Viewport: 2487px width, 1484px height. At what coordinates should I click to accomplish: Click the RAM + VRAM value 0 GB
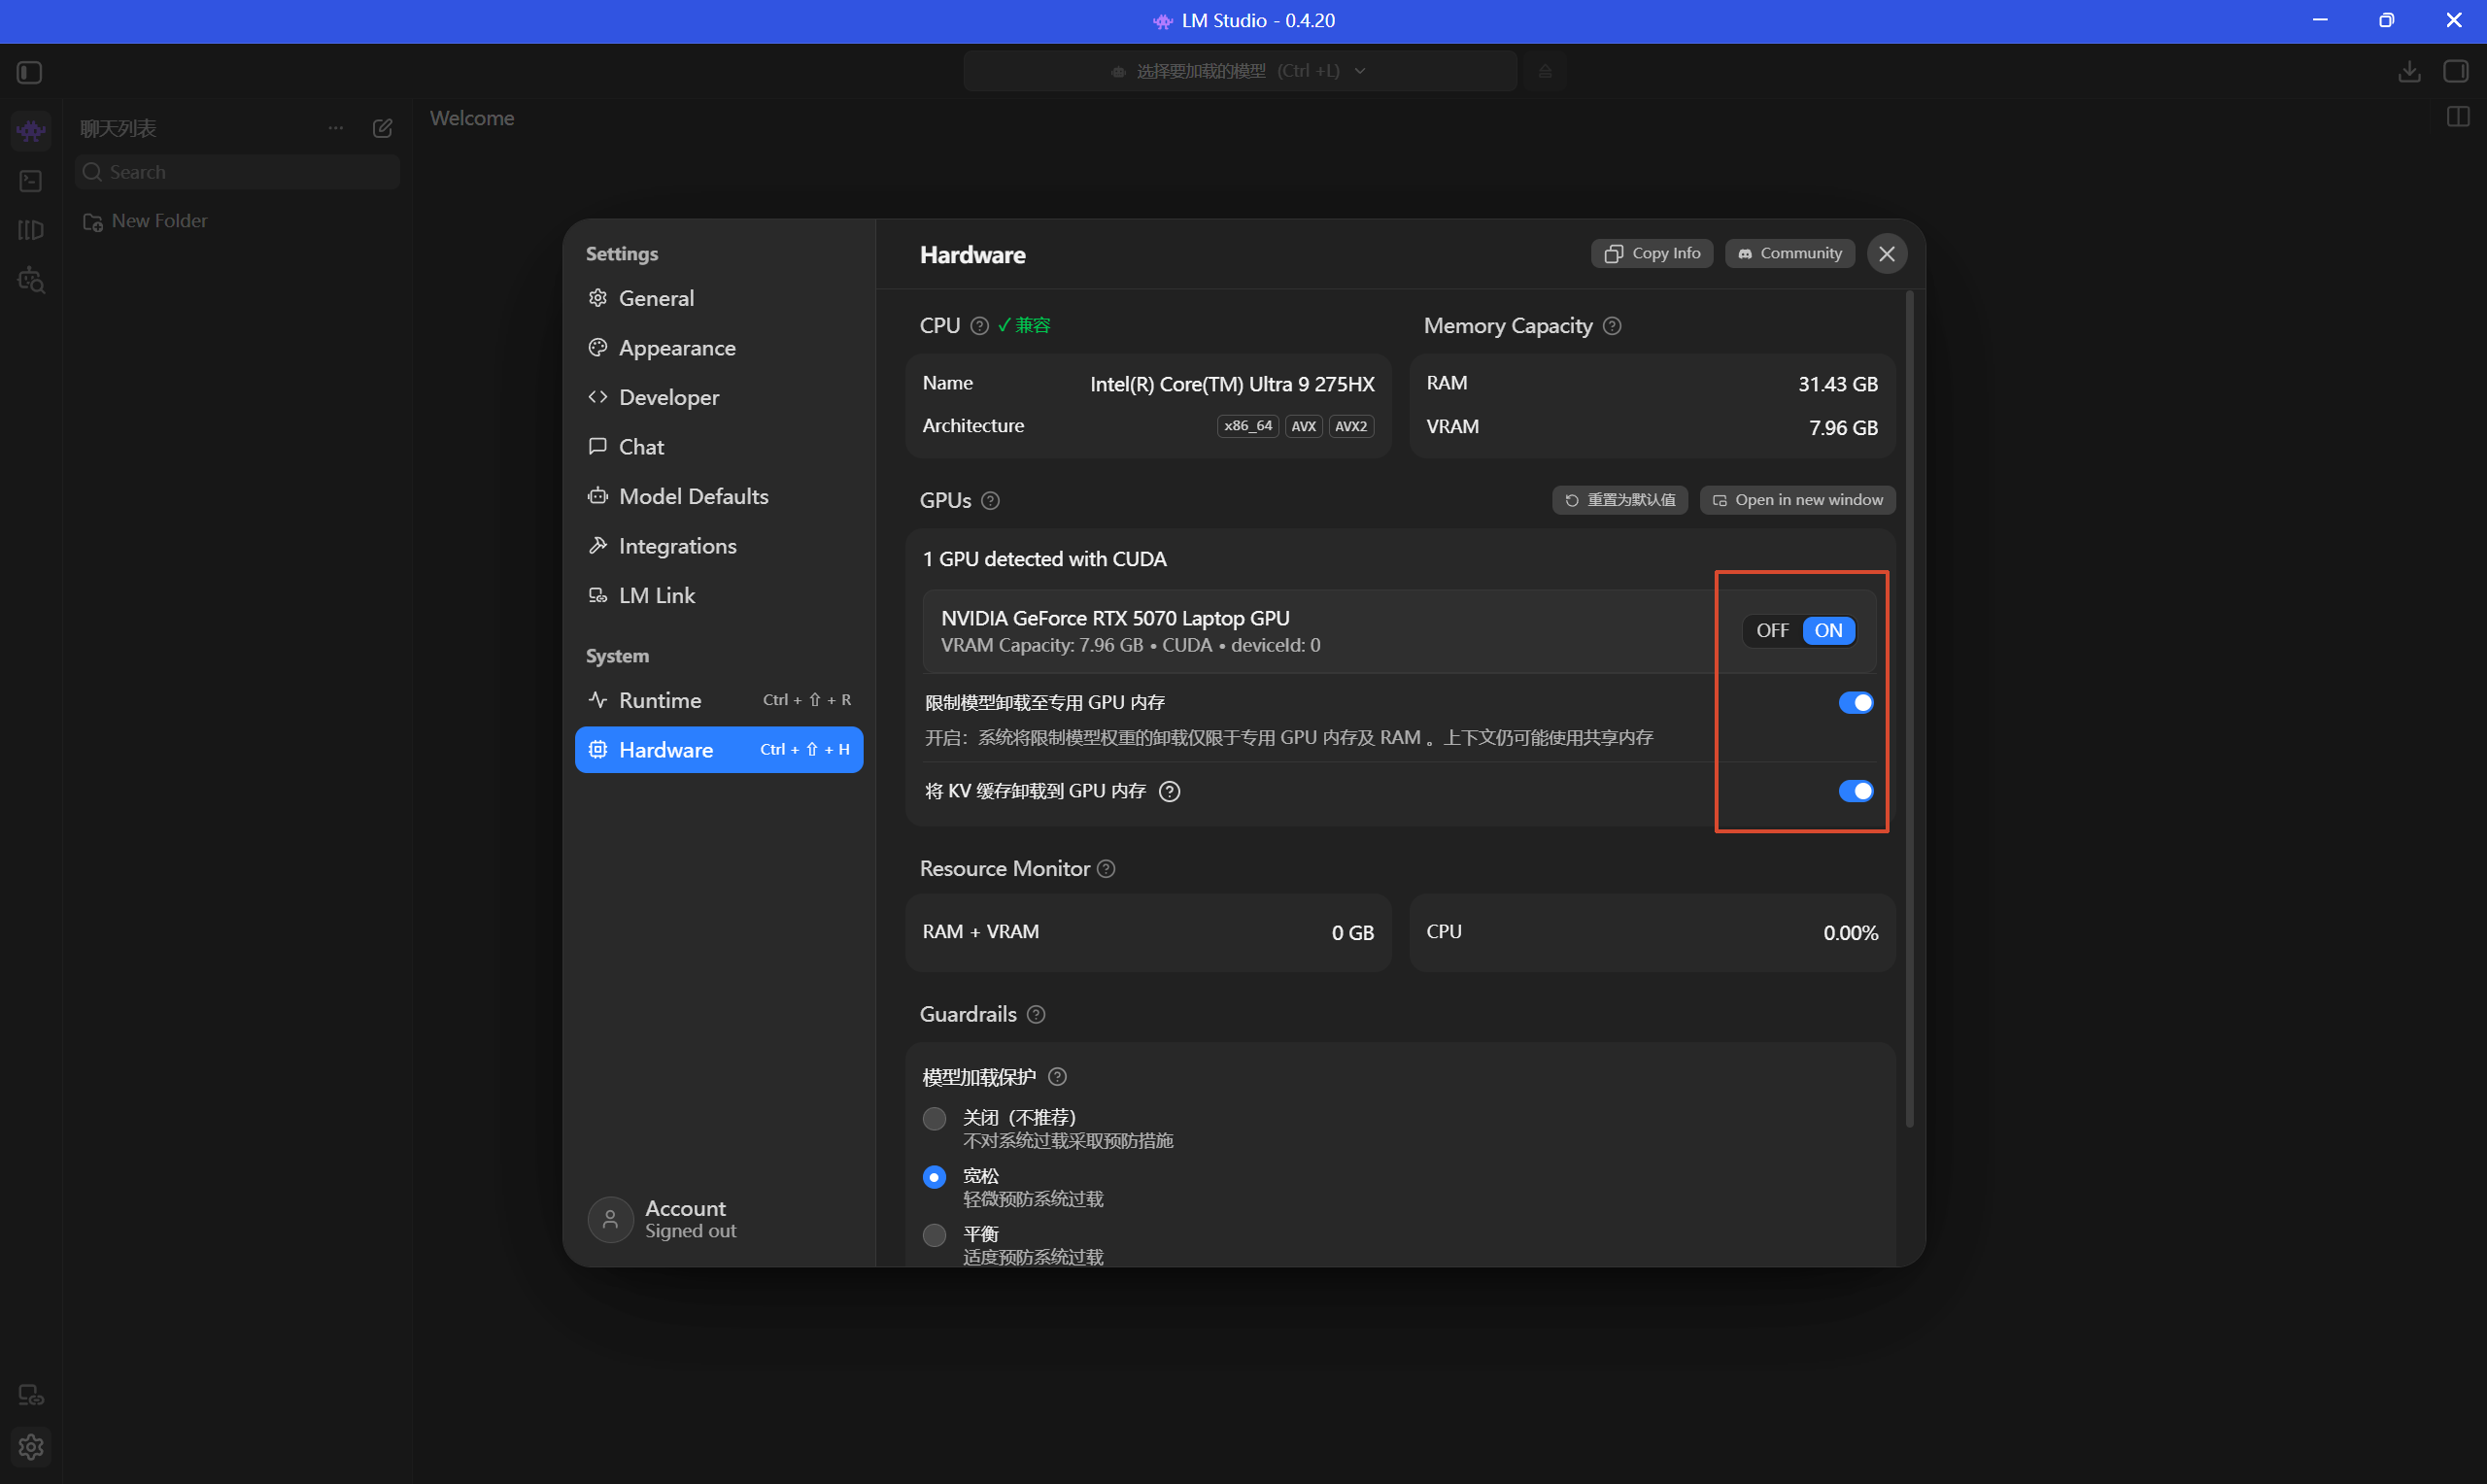coord(1352,933)
